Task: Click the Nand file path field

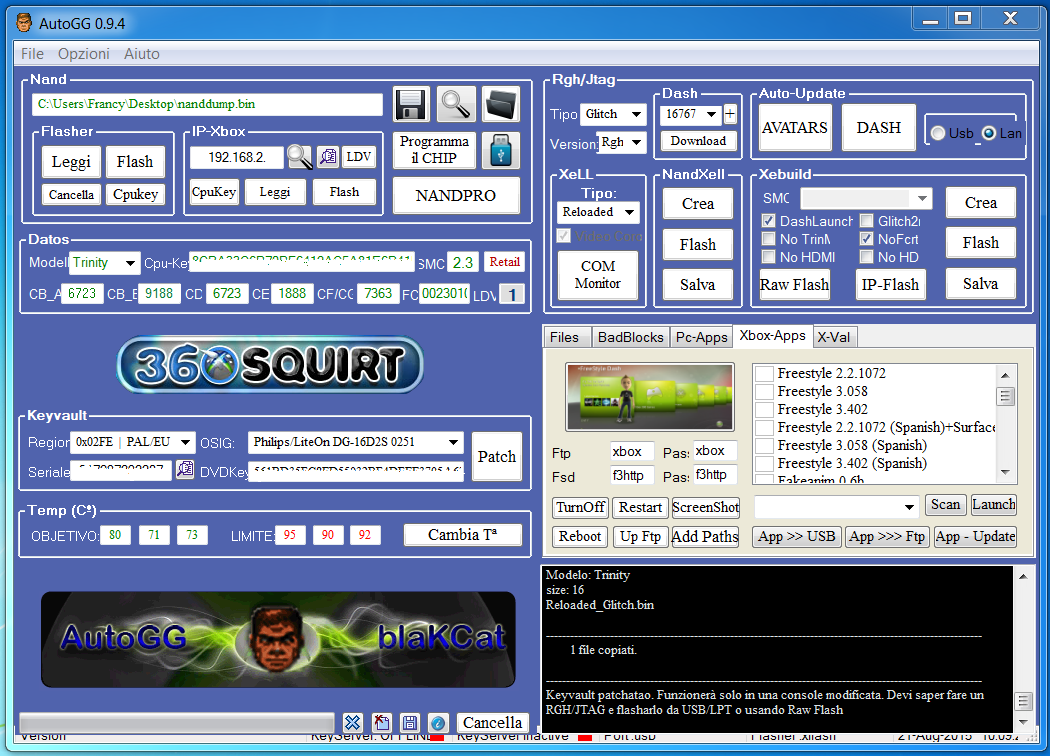Action: [x=208, y=104]
